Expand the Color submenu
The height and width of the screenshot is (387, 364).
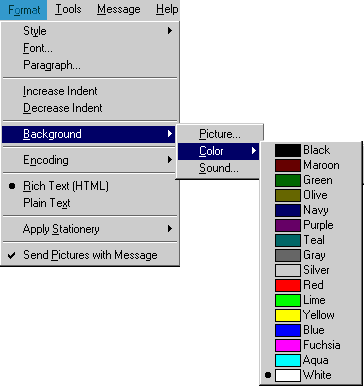click(x=219, y=151)
